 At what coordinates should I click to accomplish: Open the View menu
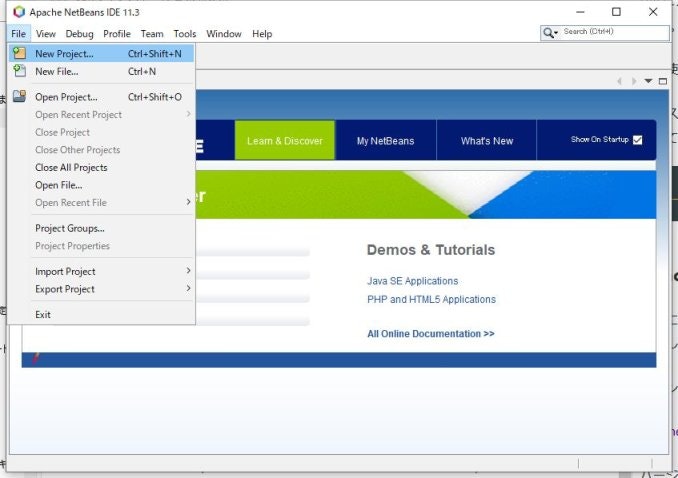(x=45, y=34)
